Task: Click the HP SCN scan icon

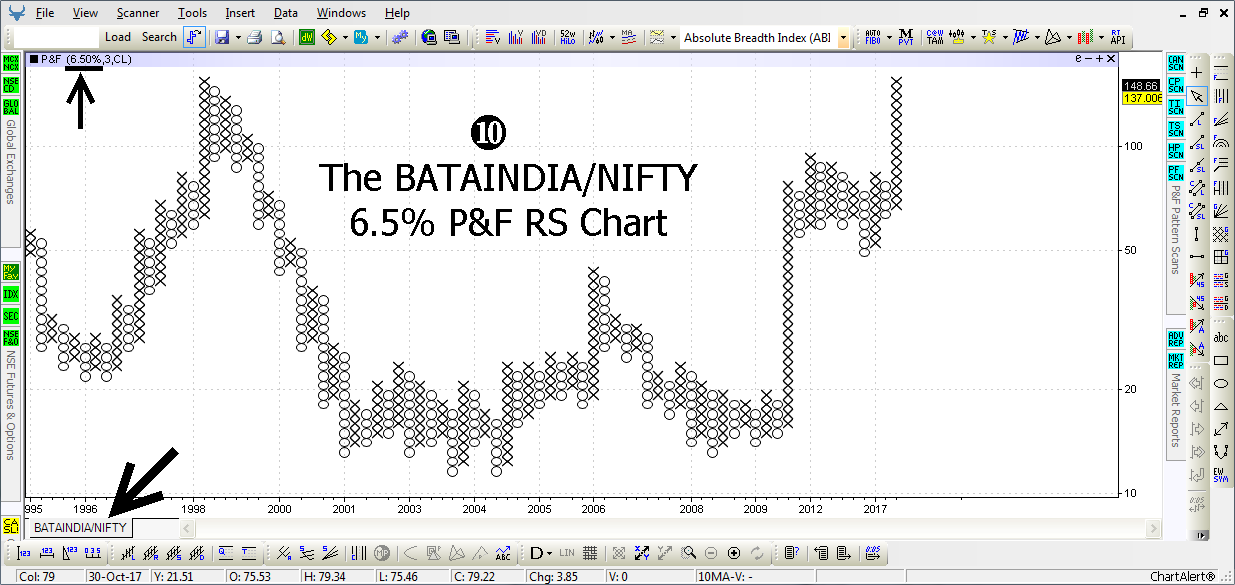Action: tap(1175, 151)
